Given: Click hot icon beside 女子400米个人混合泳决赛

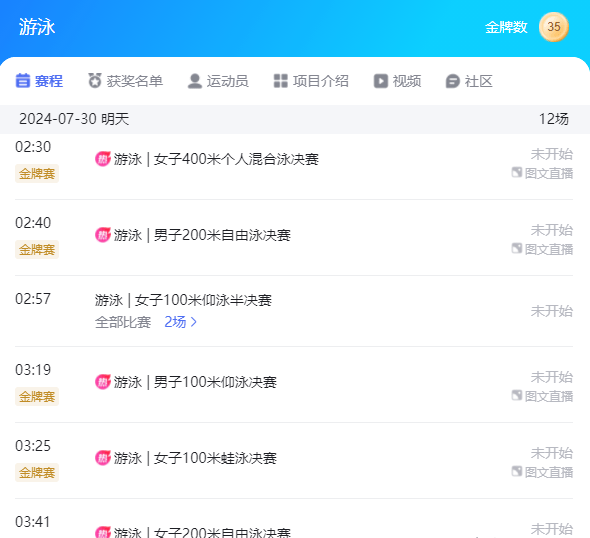Looking at the screenshot, I should point(103,159).
